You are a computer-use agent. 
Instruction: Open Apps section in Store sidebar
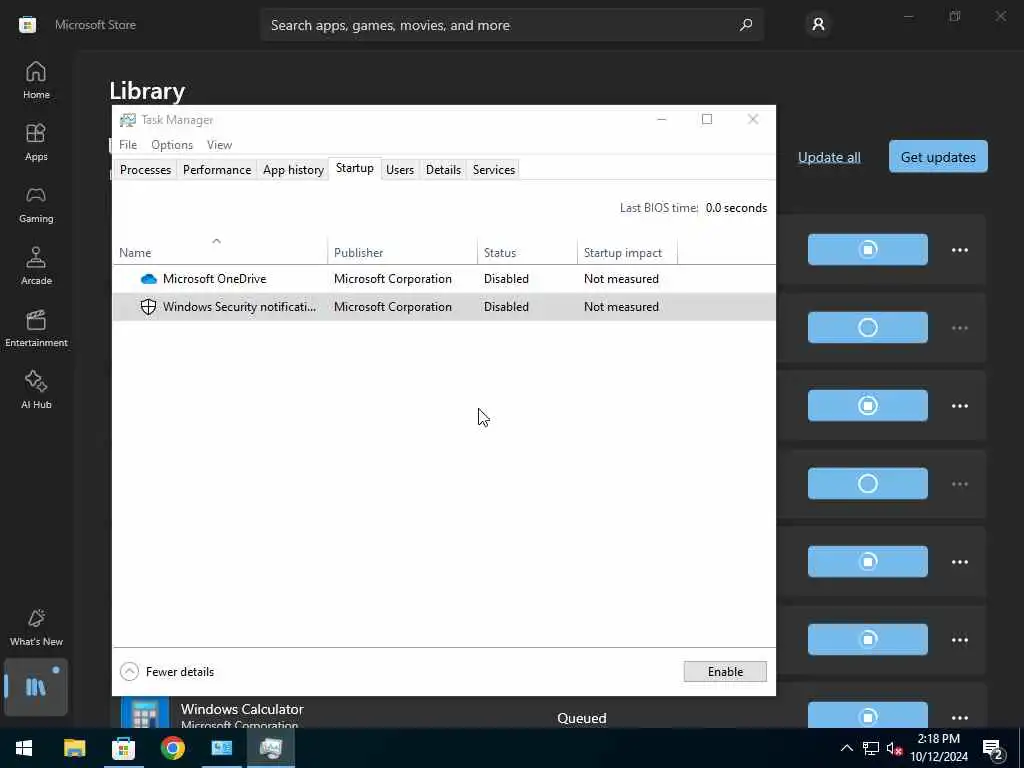(36, 142)
